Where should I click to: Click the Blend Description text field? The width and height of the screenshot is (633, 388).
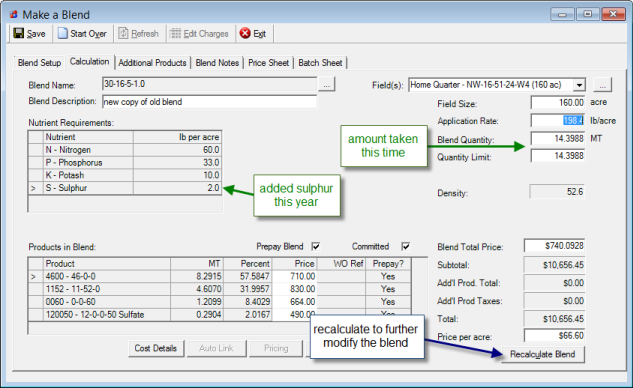pyautogui.click(x=210, y=102)
